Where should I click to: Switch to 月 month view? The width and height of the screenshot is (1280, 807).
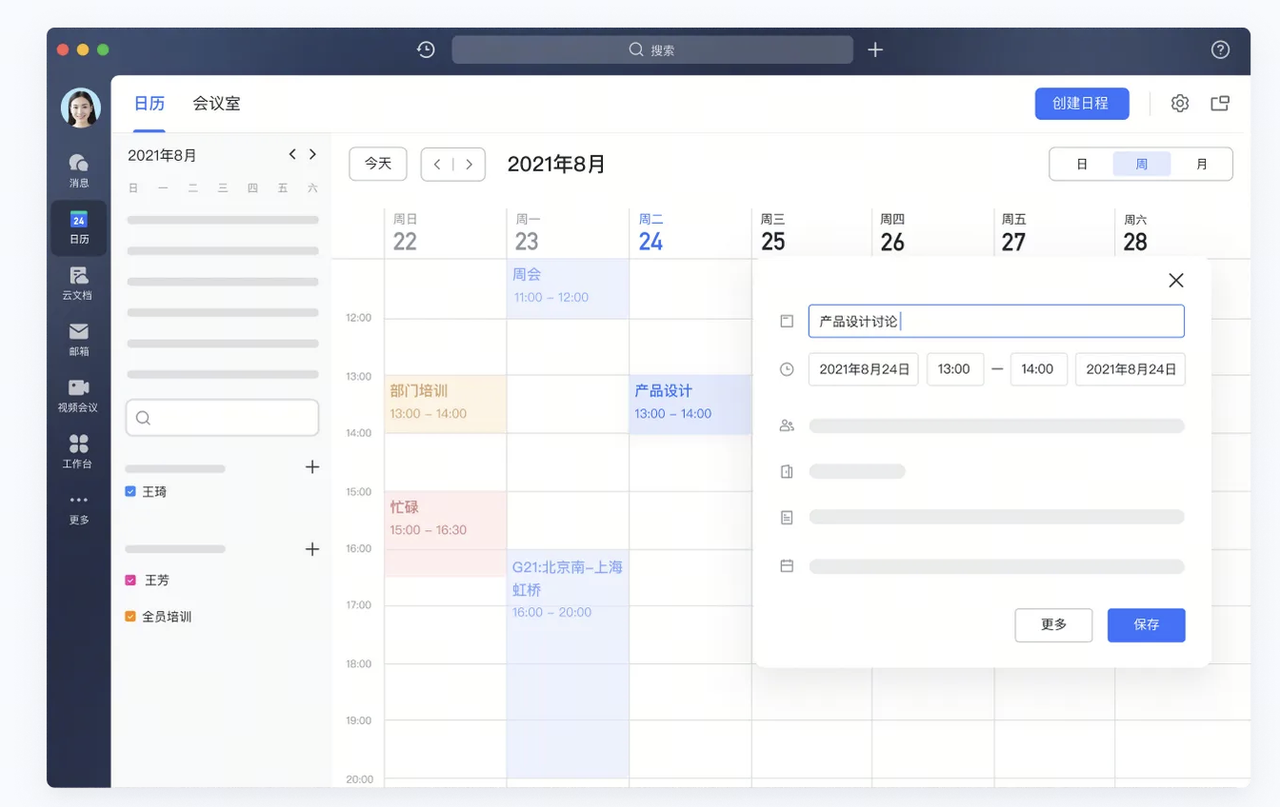point(1201,164)
